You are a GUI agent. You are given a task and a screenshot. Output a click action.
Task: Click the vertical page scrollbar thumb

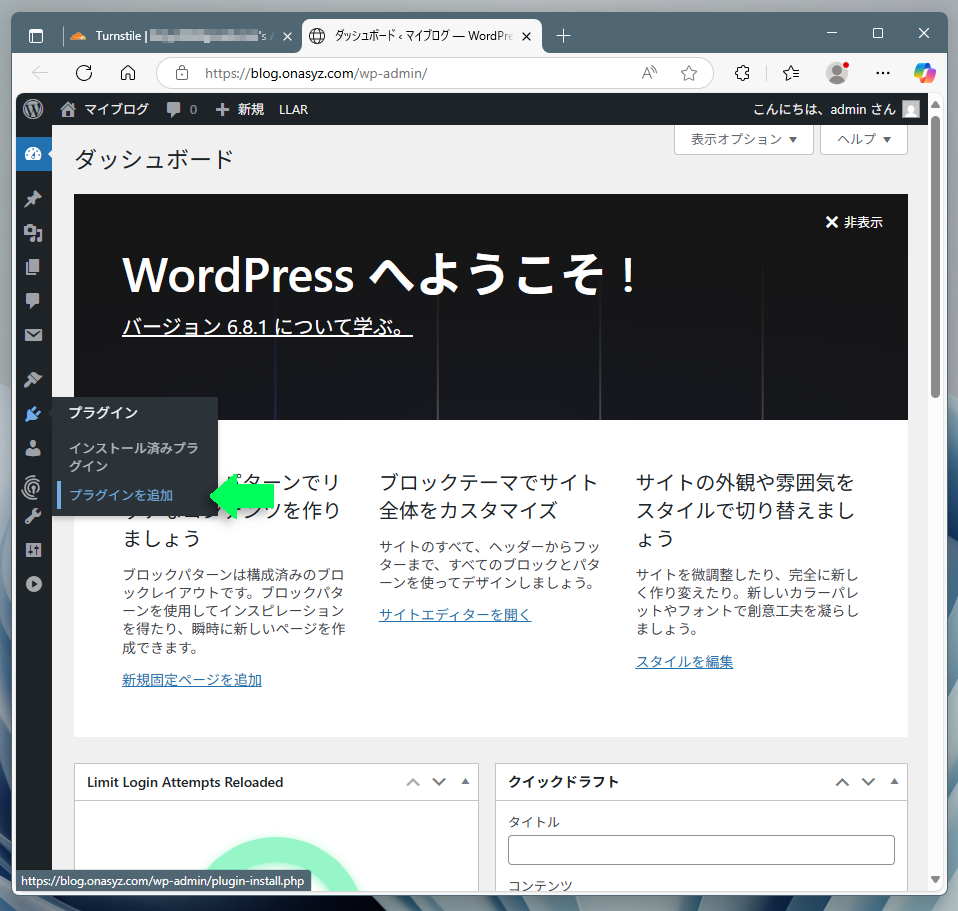935,257
